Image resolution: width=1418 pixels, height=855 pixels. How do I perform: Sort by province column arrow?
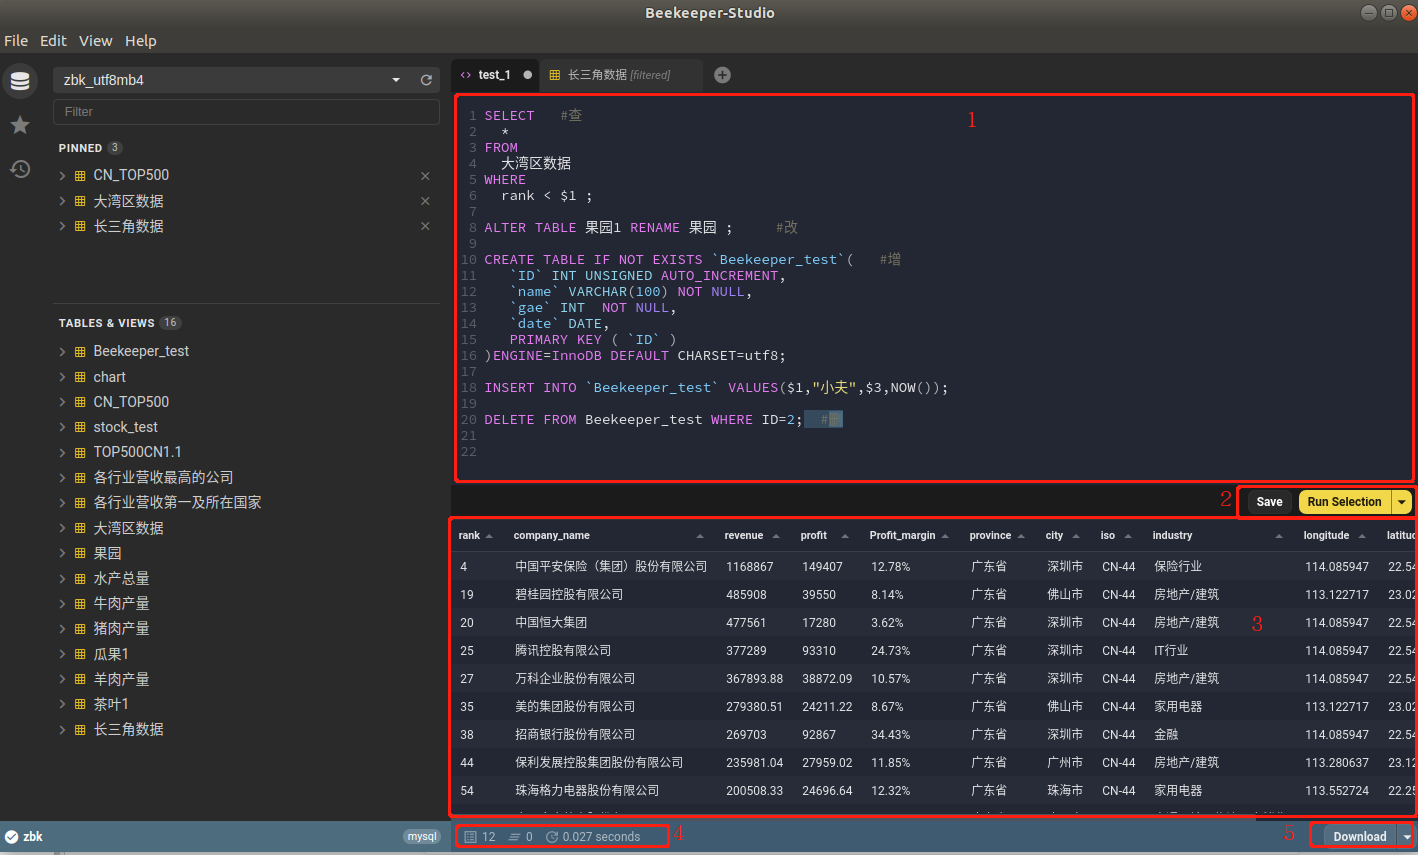[1021, 536]
